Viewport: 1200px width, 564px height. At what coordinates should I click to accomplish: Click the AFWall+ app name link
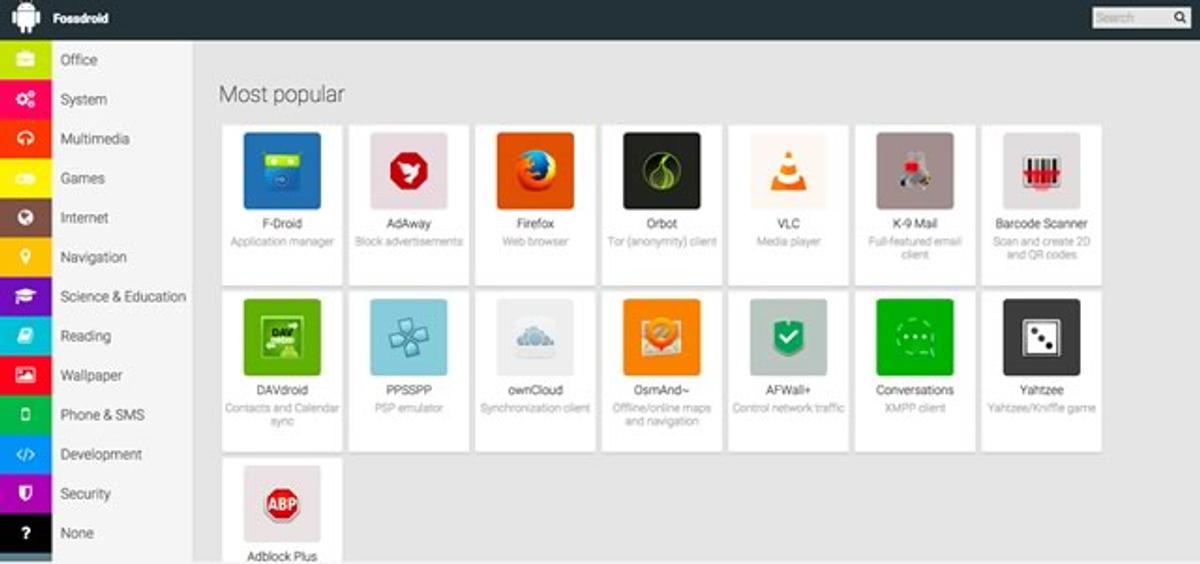pos(788,390)
